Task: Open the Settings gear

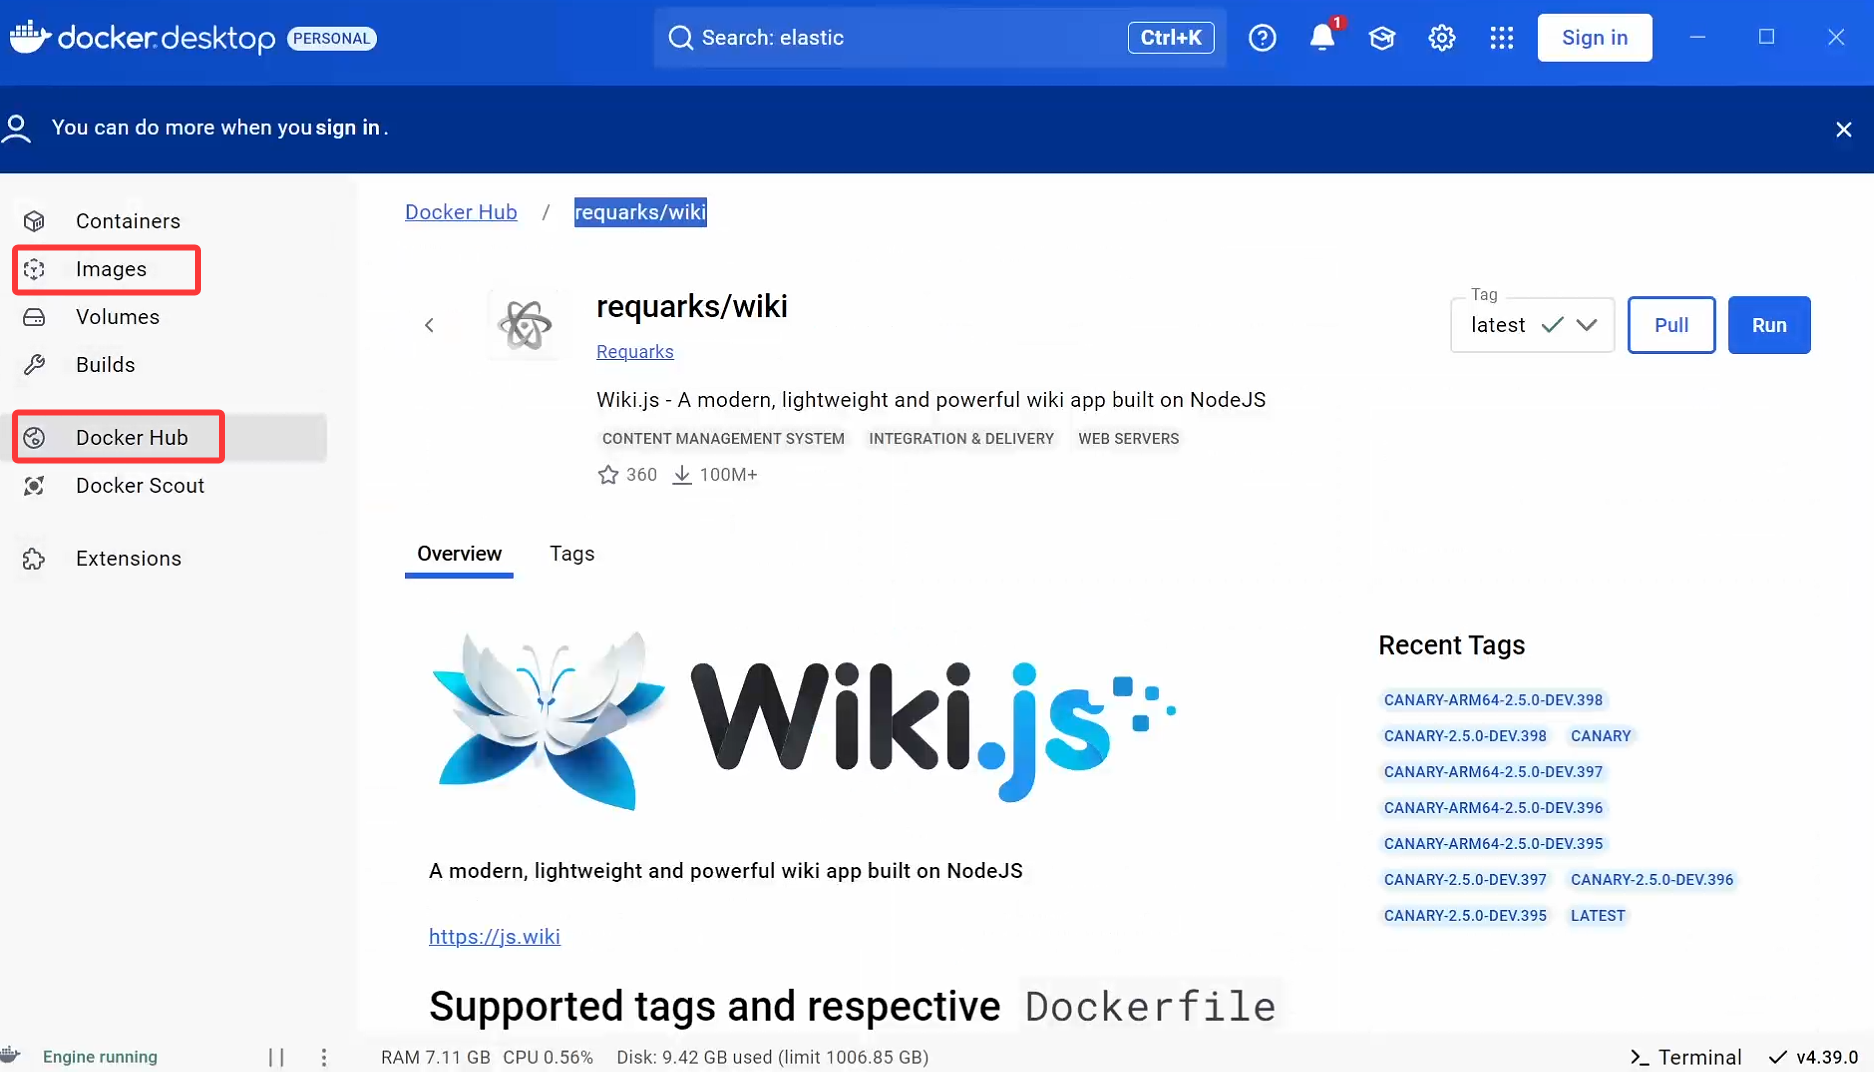Action: [1442, 38]
